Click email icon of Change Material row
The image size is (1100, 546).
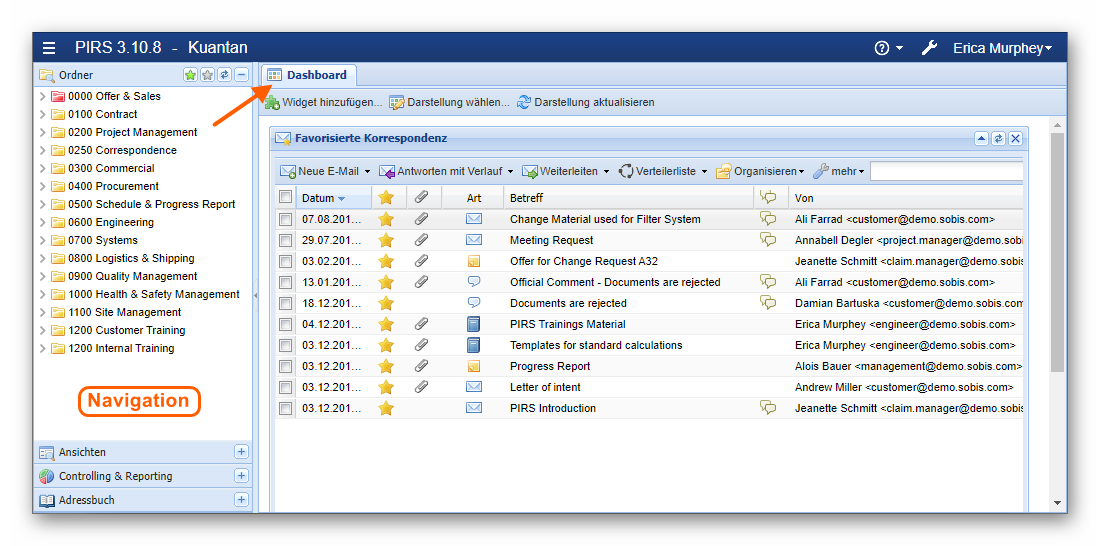[474, 219]
